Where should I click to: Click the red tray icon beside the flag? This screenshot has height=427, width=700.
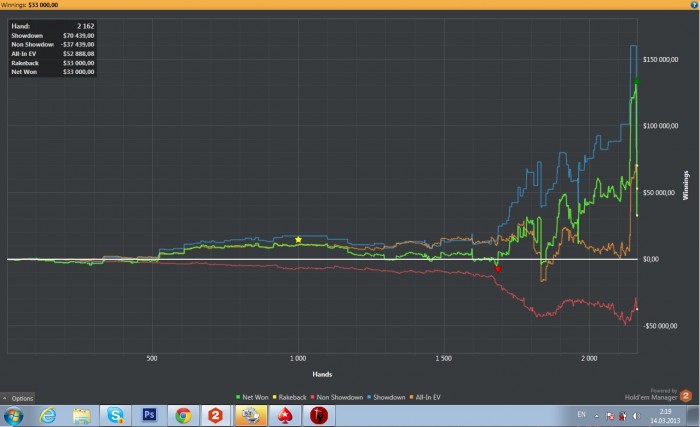(x=622, y=416)
